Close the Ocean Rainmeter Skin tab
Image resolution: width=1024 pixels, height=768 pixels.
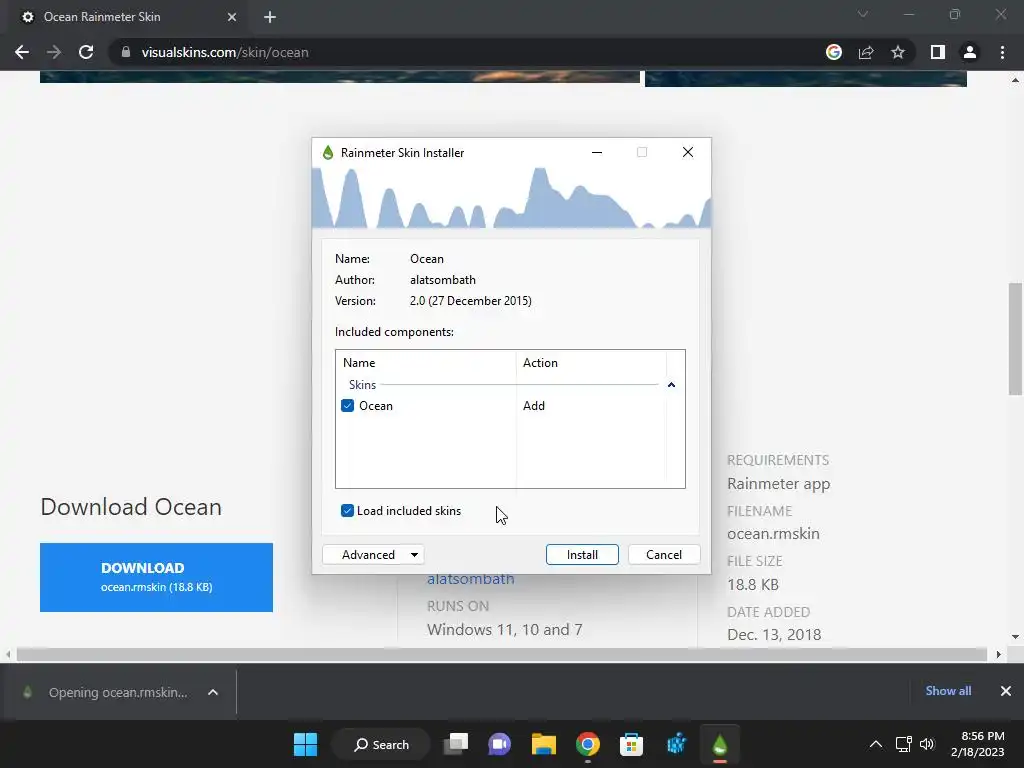tap(232, 17)
